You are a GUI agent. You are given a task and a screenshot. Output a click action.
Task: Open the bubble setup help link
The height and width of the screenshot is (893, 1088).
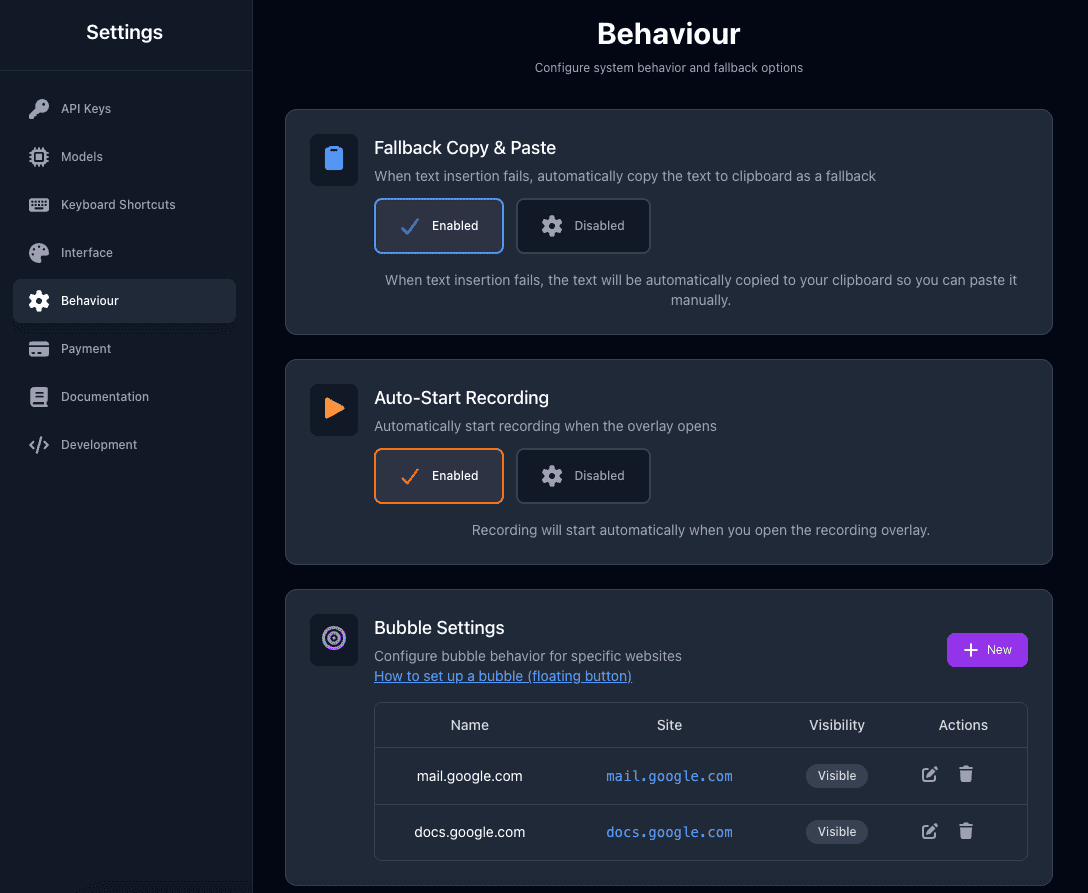(x=502, y=676)
